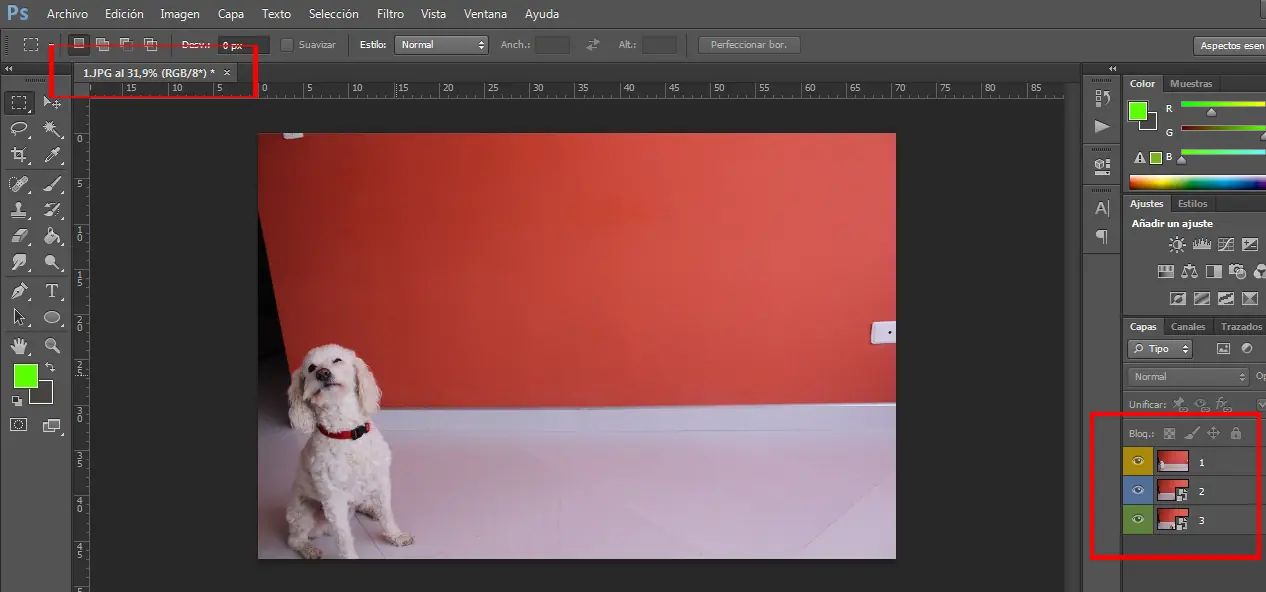Select the Clone Stamp tool

pos(19,210)
